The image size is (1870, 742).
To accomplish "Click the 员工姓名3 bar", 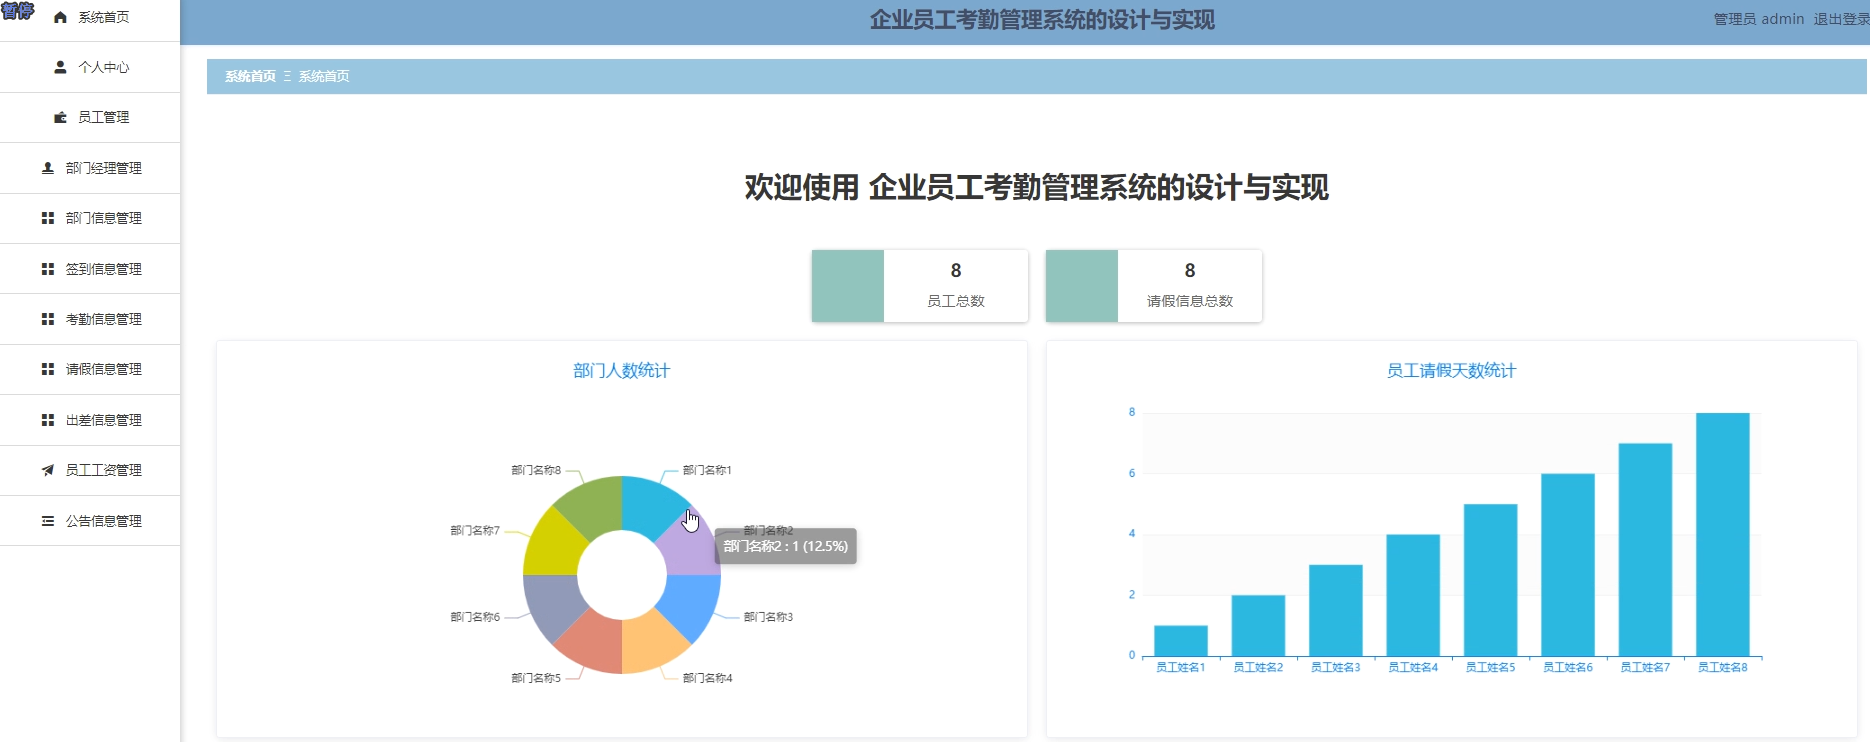I will (1336, 611).
